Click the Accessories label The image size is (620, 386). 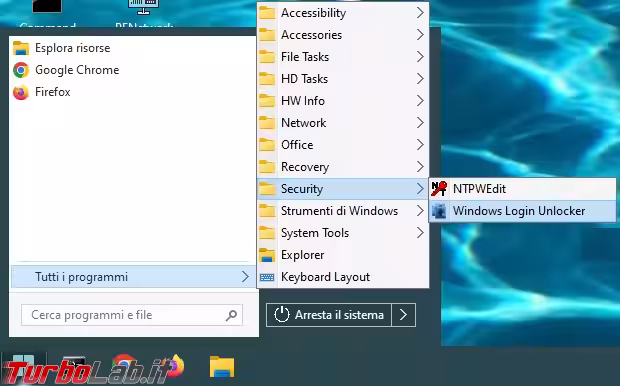312,35
